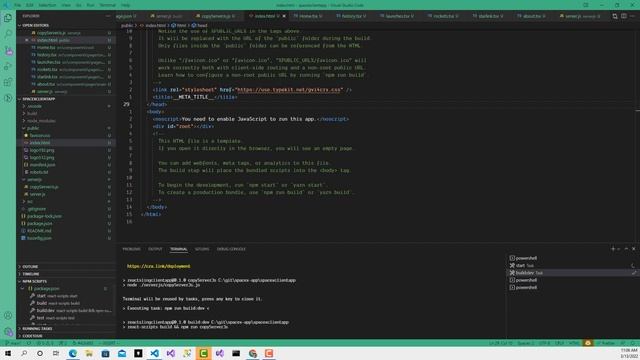
Task: Open Google Chrome from the taskbar
Action: [253, 353]
